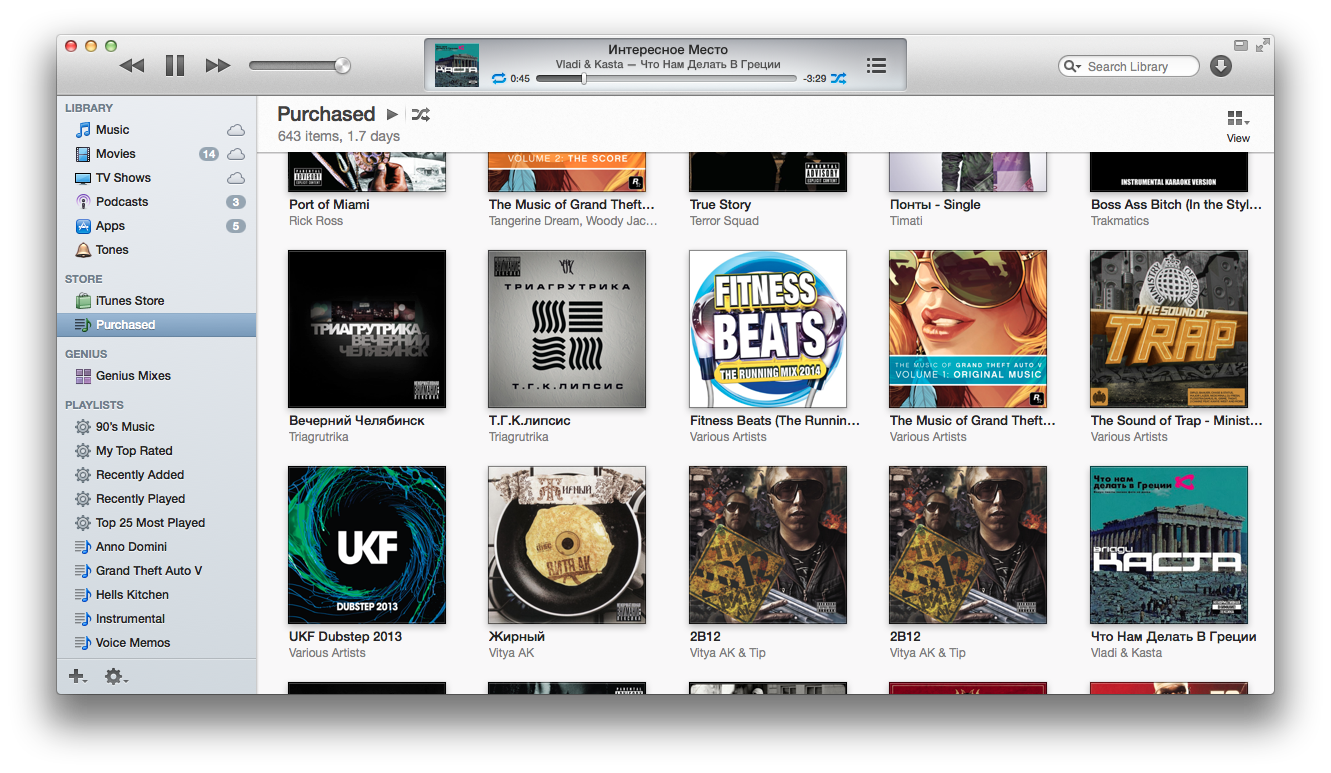Screen dimensions: 1331x773
Task: Click the Понты - Single title
Action: 935,205
